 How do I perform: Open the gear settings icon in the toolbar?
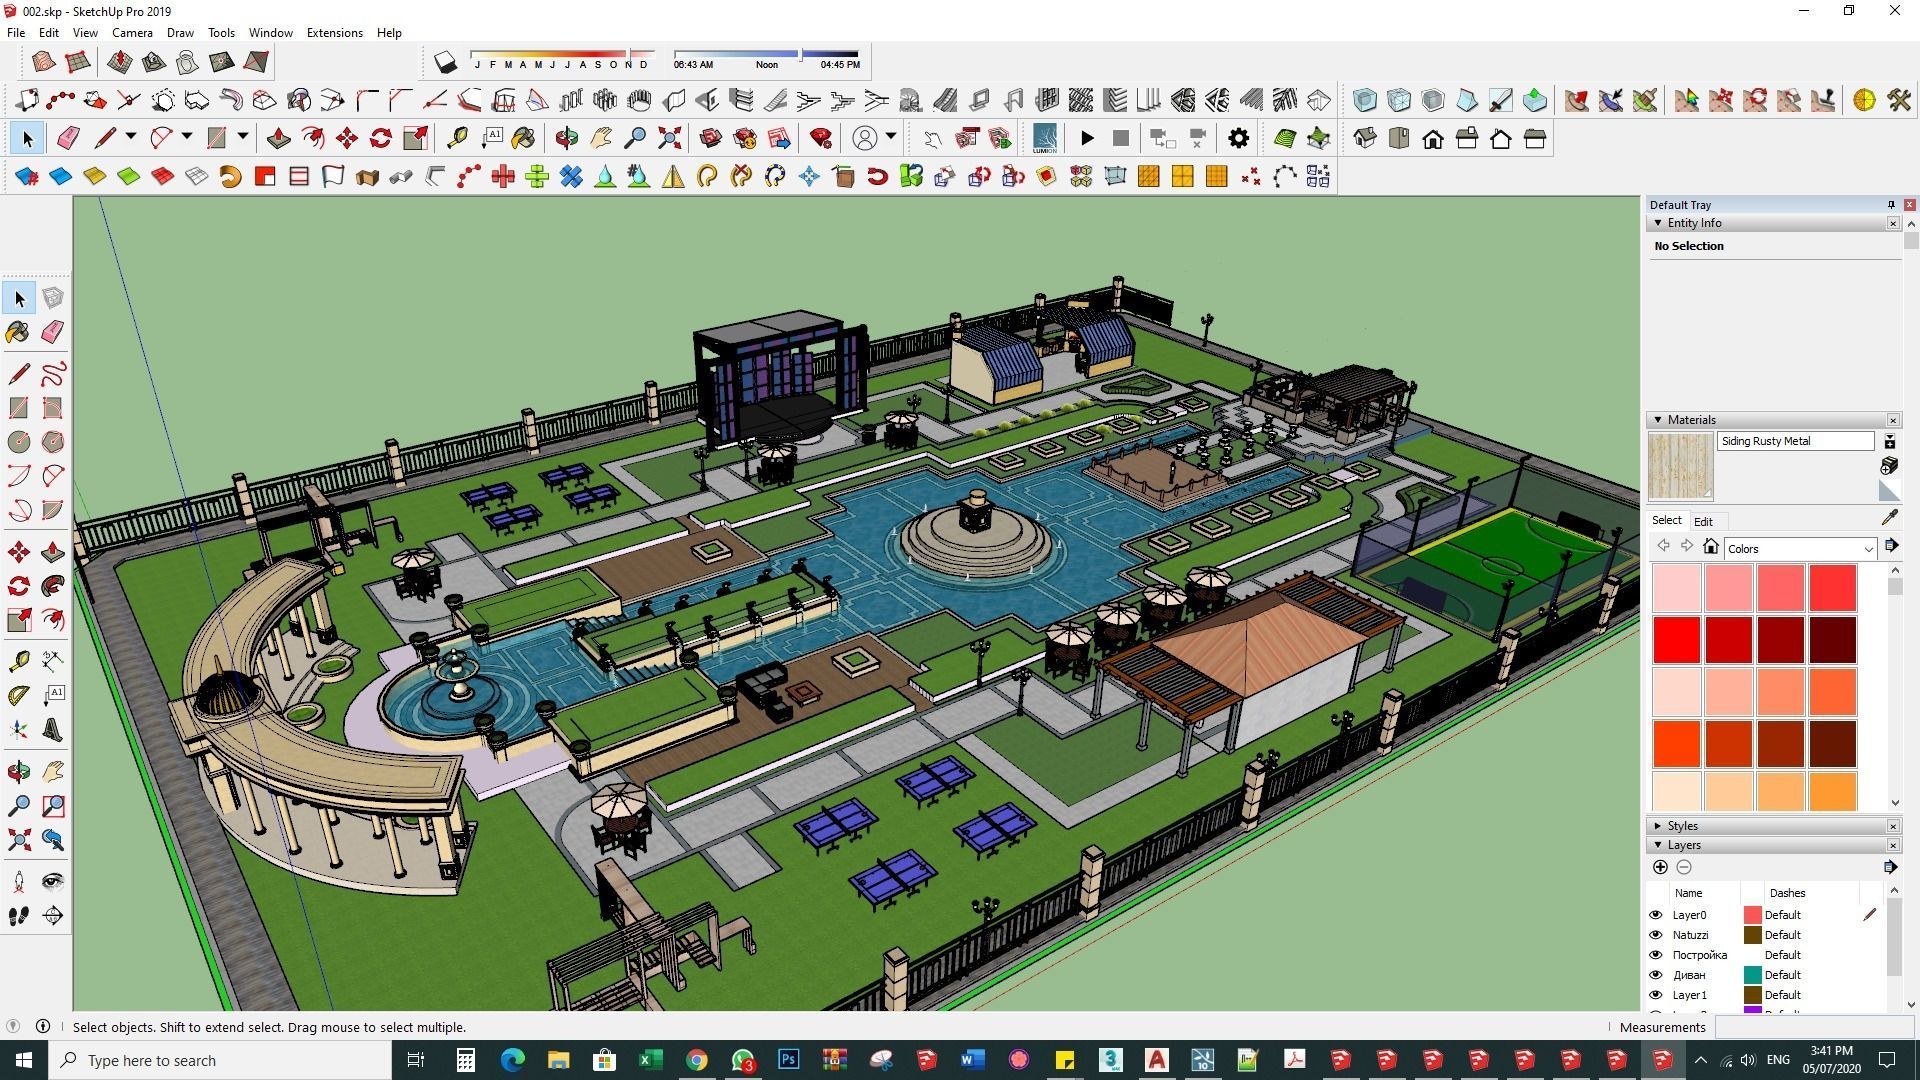point(1239,138)
